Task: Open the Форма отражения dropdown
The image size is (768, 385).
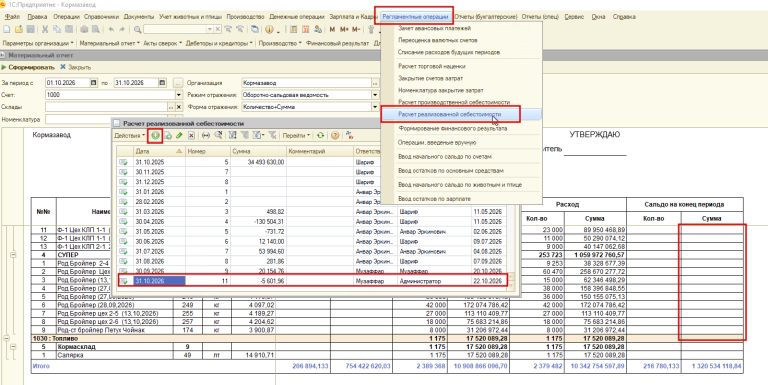Action: (375, 106)
